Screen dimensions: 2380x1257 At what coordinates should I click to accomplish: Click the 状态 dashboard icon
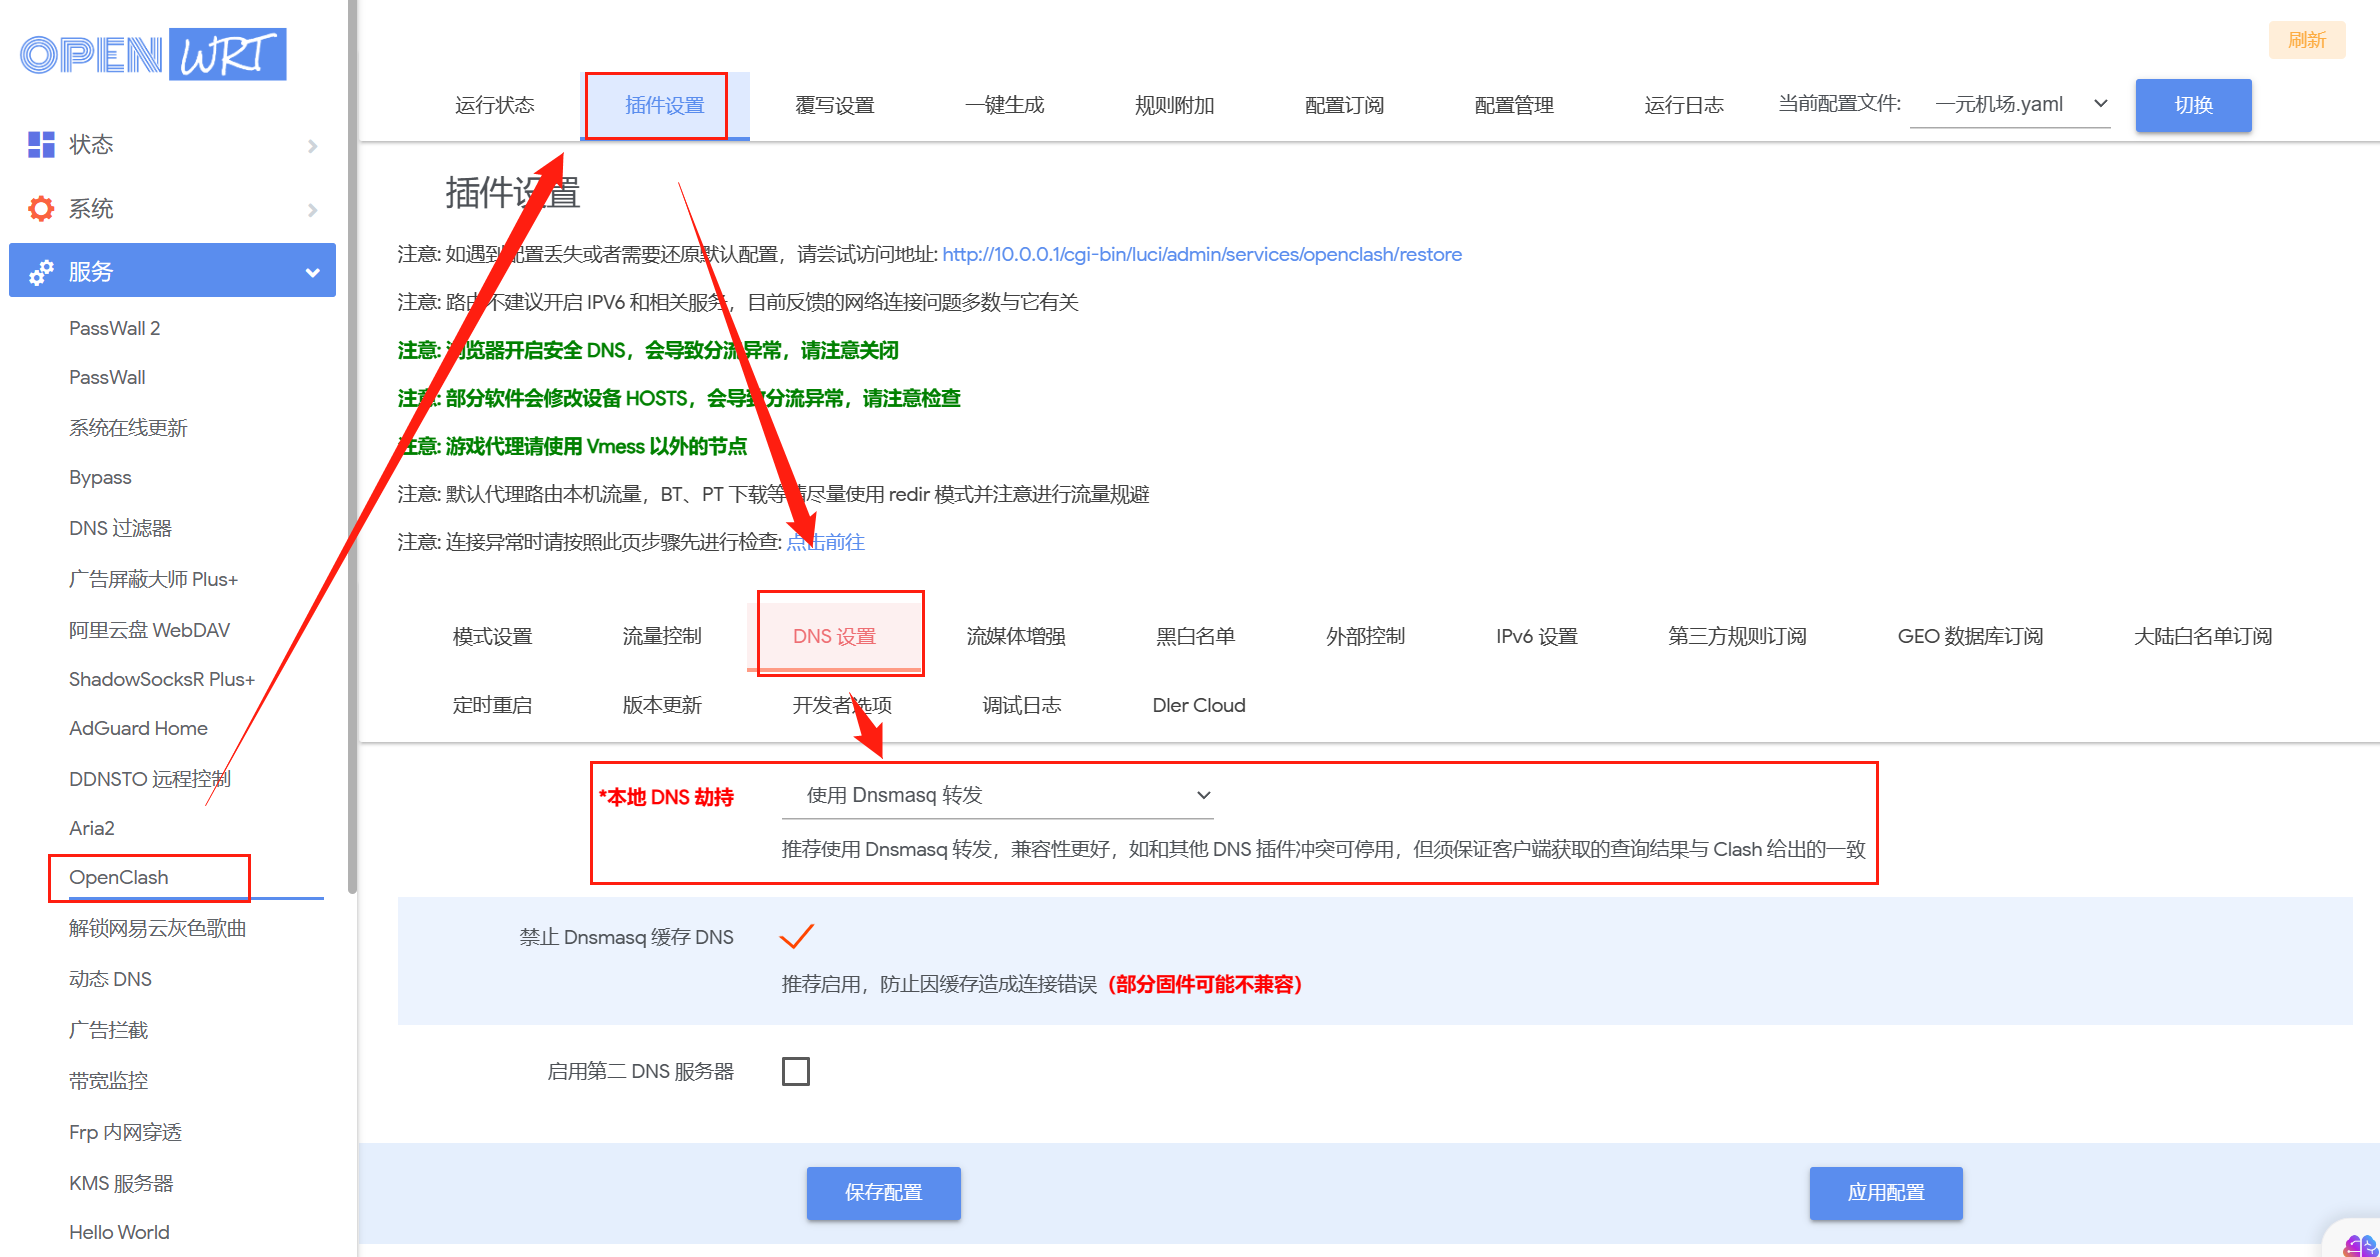pyautogui.click(x=41, y=144)
